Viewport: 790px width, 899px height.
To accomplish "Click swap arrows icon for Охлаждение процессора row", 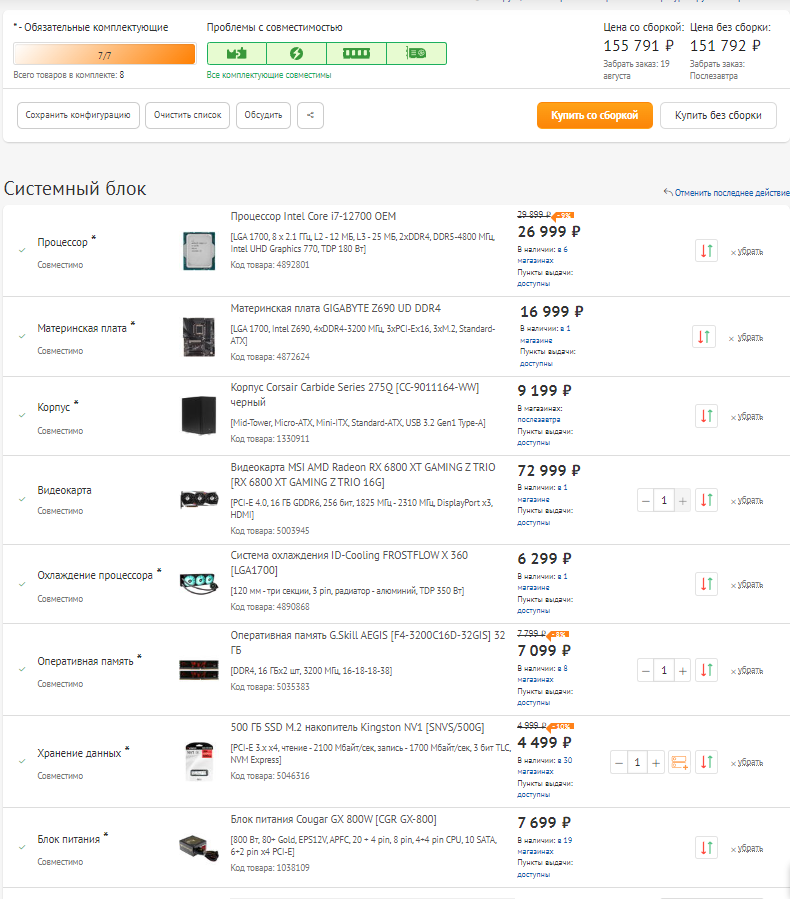I will [706, 584].
